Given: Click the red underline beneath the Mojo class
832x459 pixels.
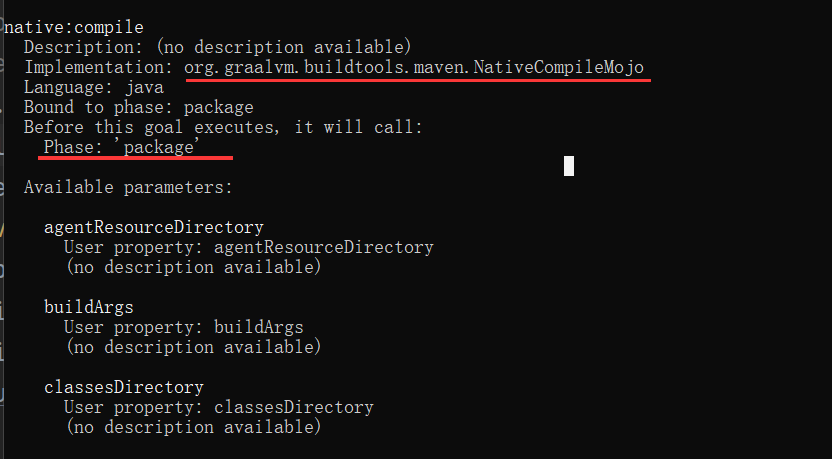Looking at the screenshot, I should pos(418,80).
